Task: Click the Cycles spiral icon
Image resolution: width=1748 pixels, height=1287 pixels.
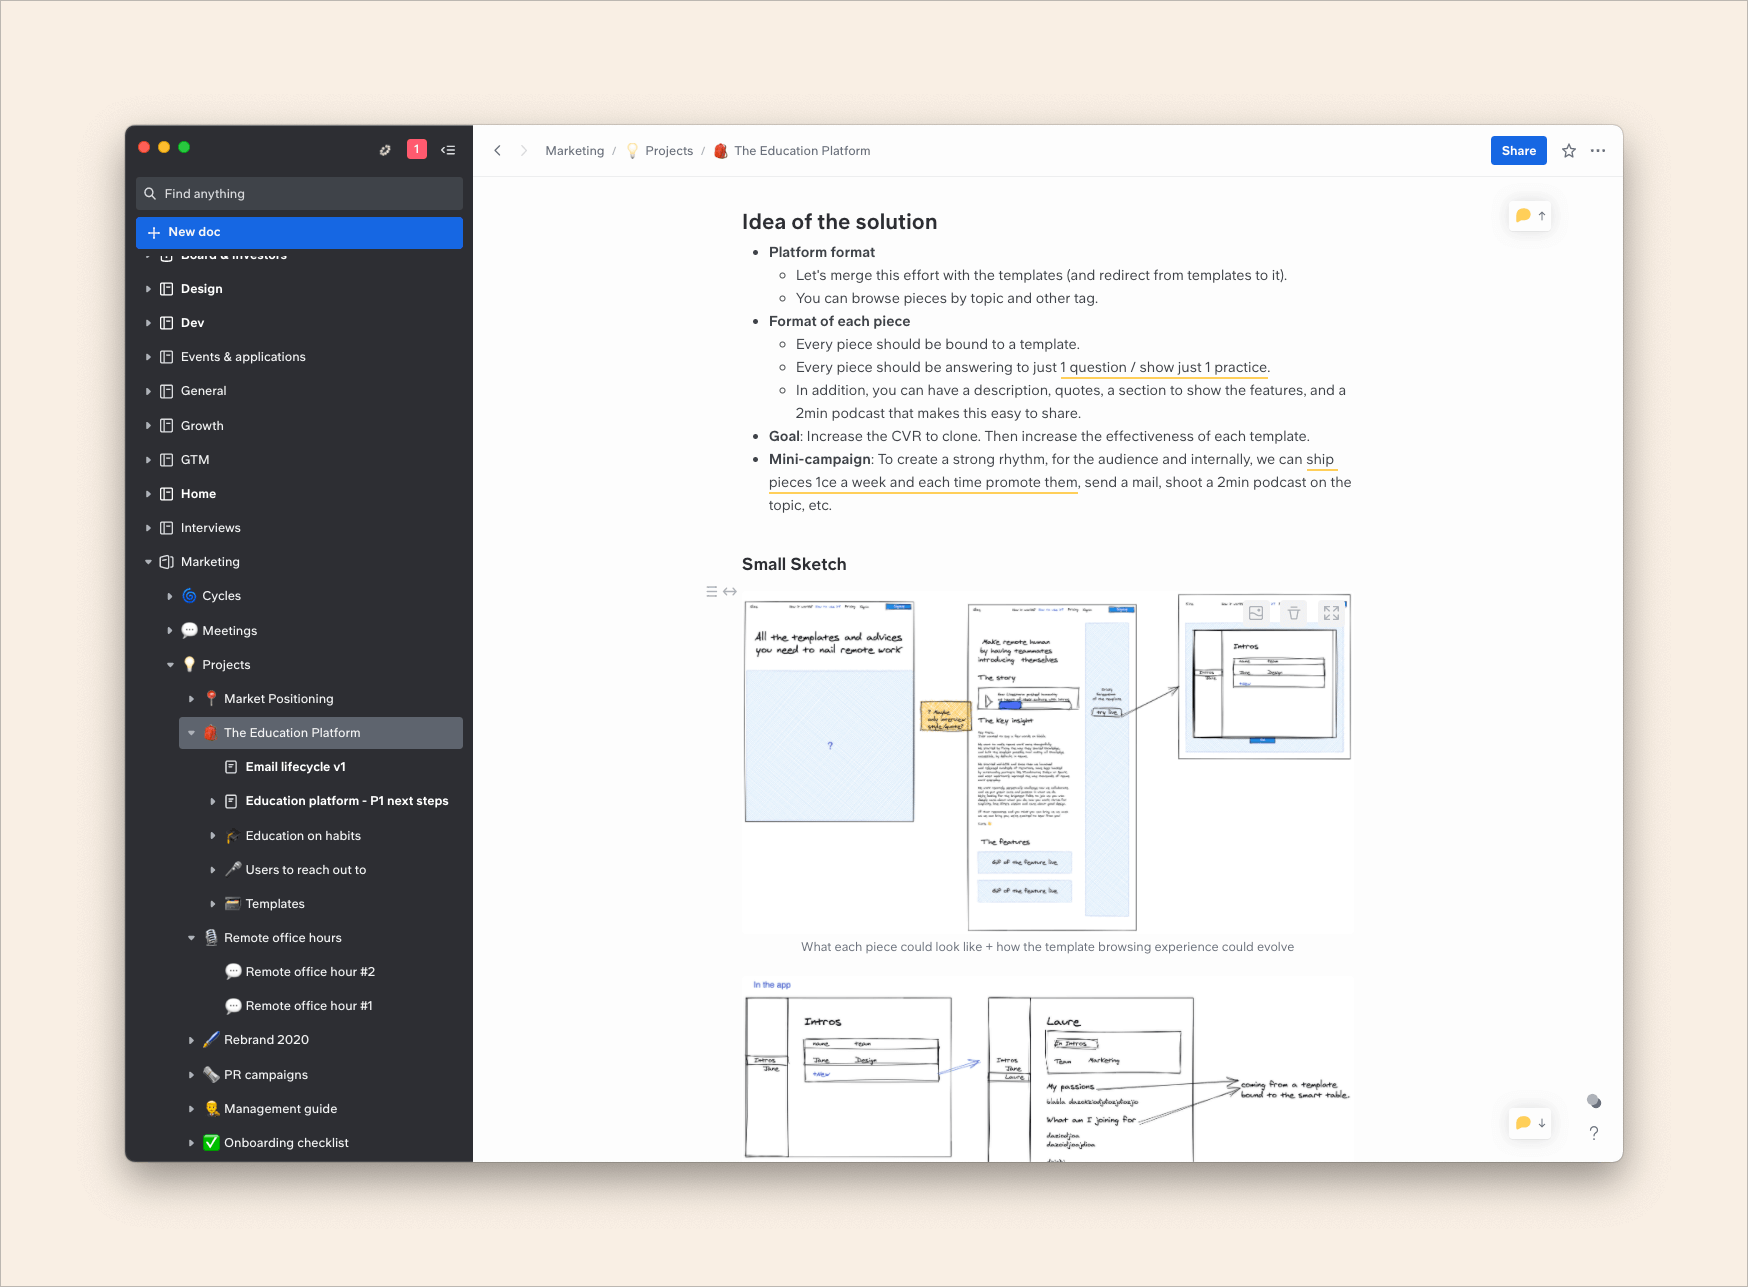Action: tap(189, 596)
